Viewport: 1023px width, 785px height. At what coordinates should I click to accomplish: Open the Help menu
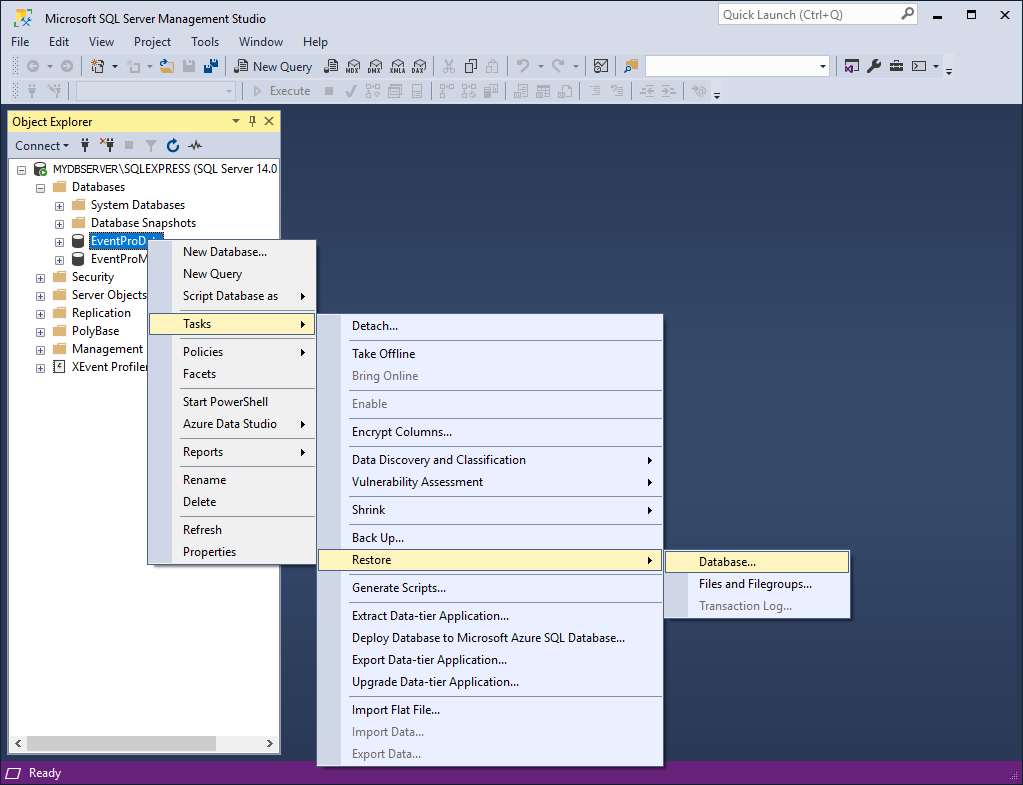315,42
